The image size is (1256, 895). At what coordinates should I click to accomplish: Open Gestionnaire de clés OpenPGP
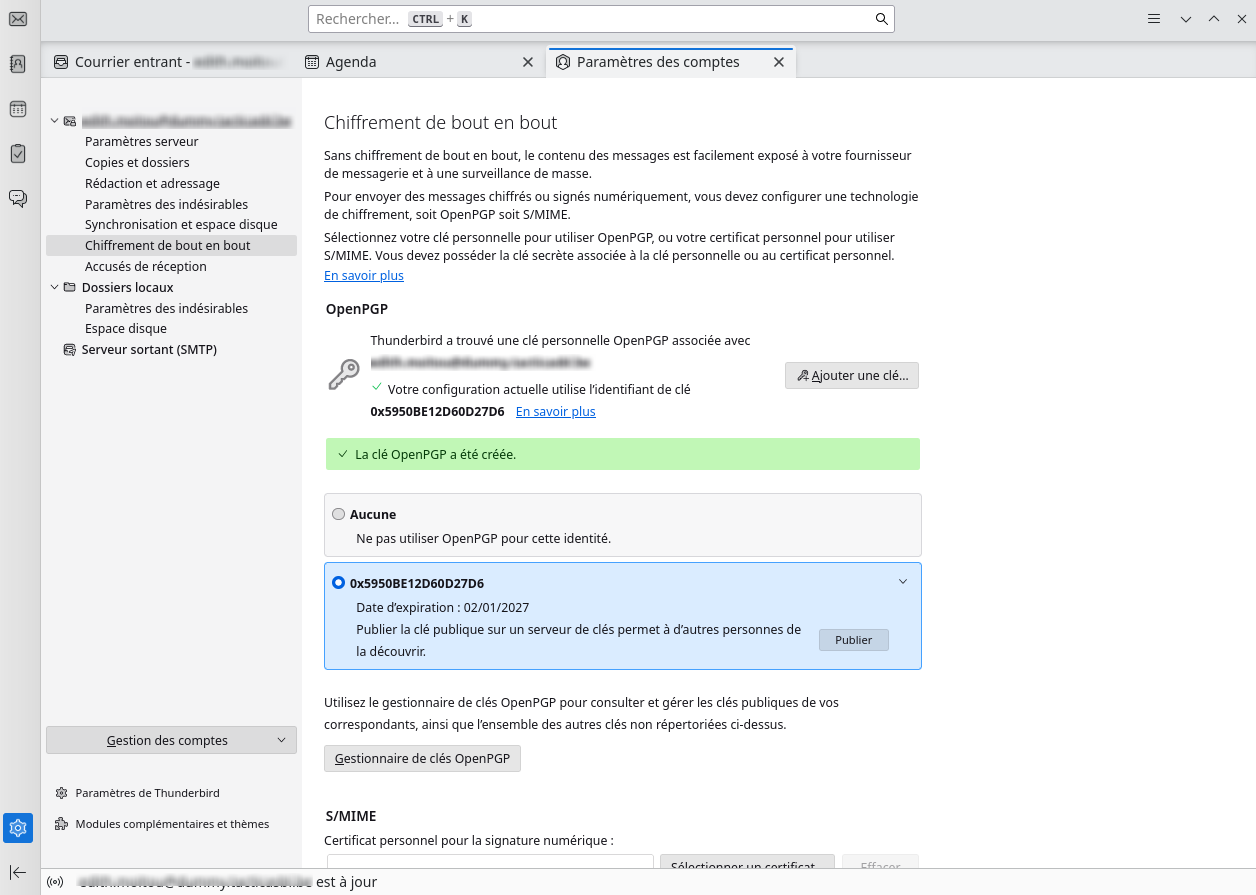pos(422,758)
